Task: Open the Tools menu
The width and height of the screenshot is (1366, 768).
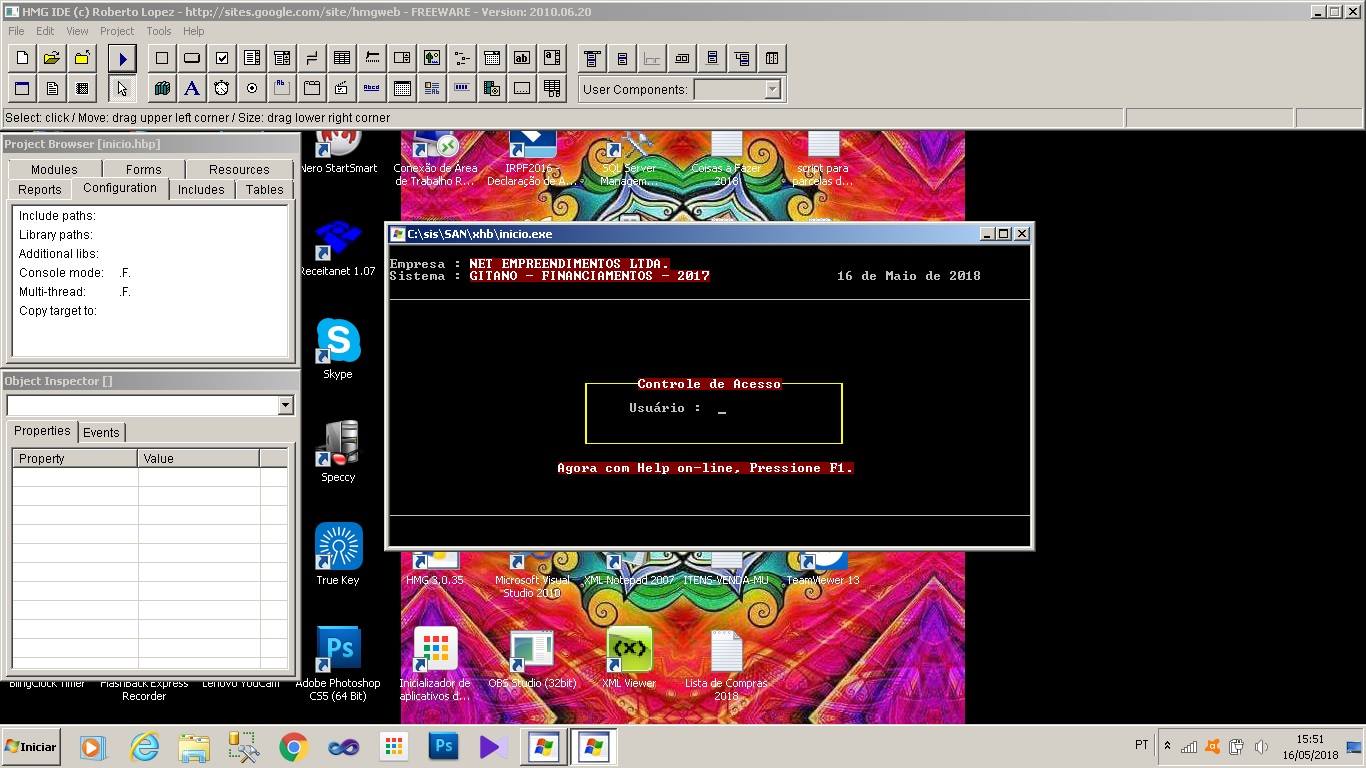Action: click(159, 31)
